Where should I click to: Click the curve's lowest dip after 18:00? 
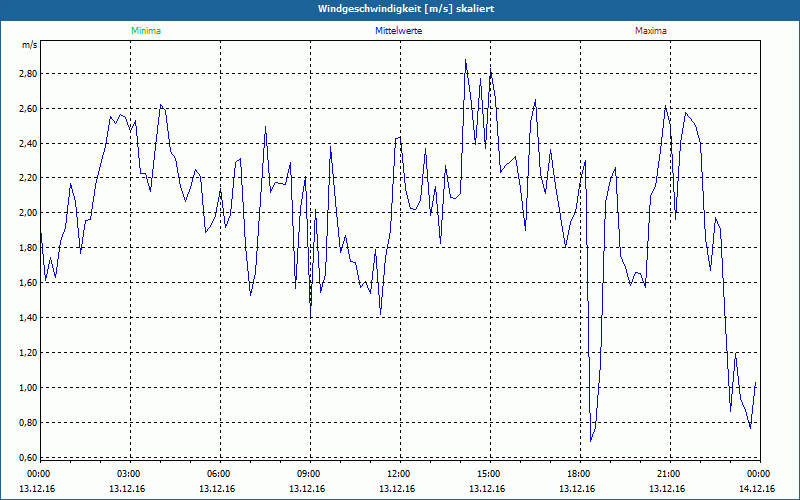tap(591, 441)
